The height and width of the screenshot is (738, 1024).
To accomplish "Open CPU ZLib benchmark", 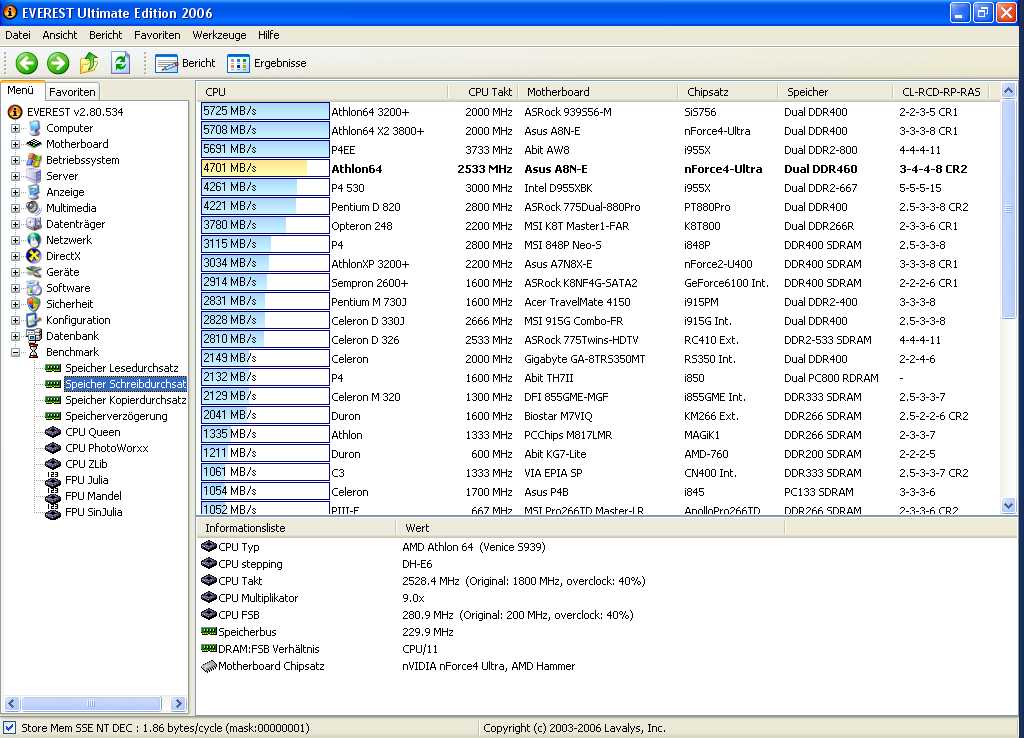I will coord(86,464).
